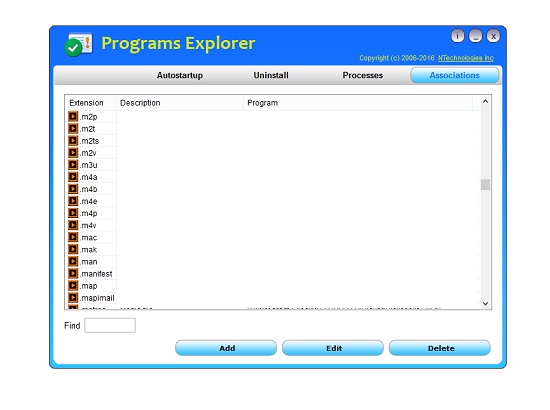Screen dimensions: 550x410
Task: Click the .m4e row icon
Action: [73, 201]
